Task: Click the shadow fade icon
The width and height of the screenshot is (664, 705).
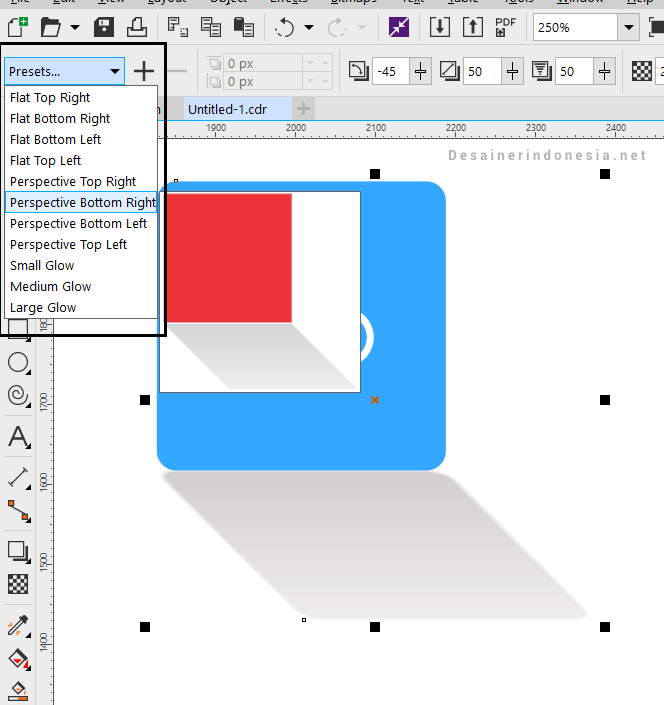Action: tap(541, 71)
